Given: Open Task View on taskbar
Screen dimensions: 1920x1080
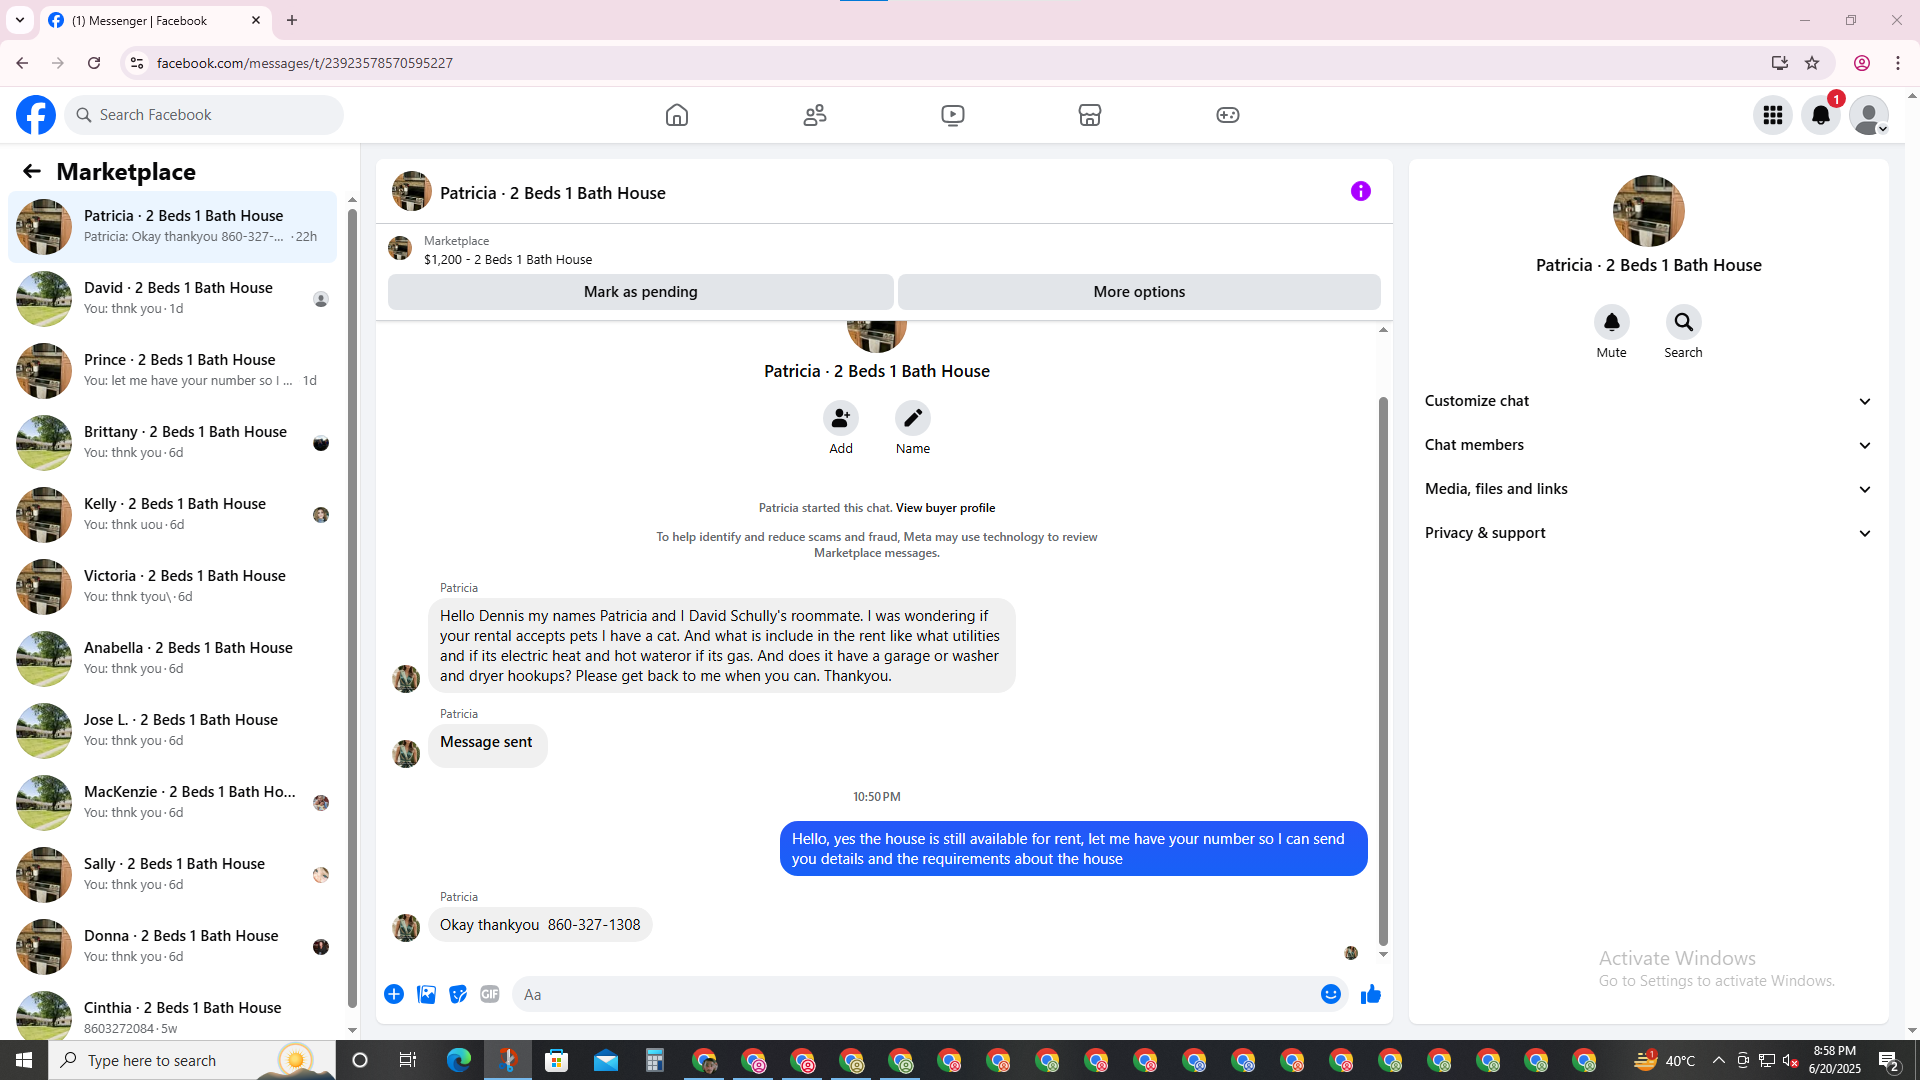Looking at the screenshot, I should [x=408, y=1060].
